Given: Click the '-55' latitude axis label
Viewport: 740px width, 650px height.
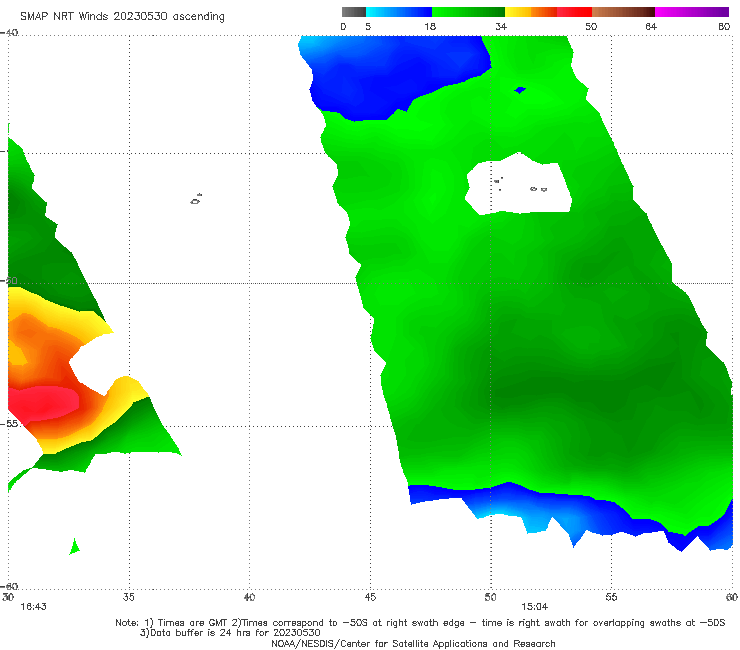Looking at the screenshot, I should 9,424.
